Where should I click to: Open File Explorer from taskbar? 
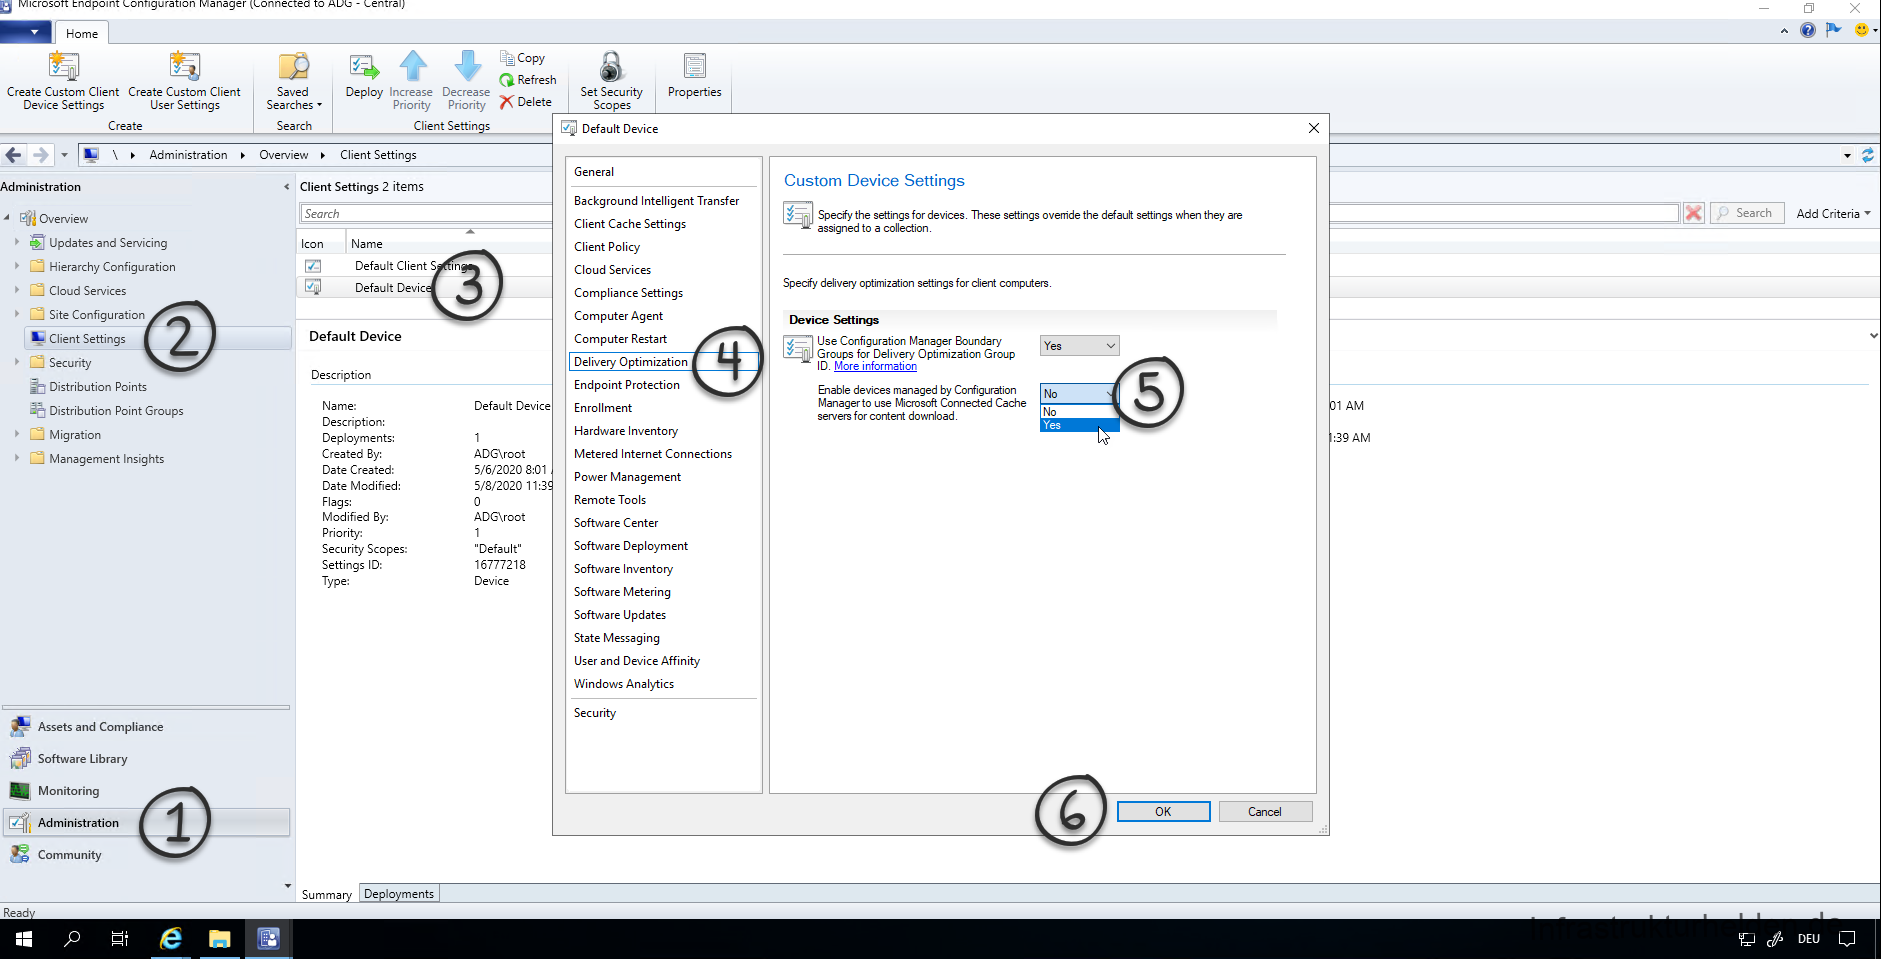click(x=219, y=938)
